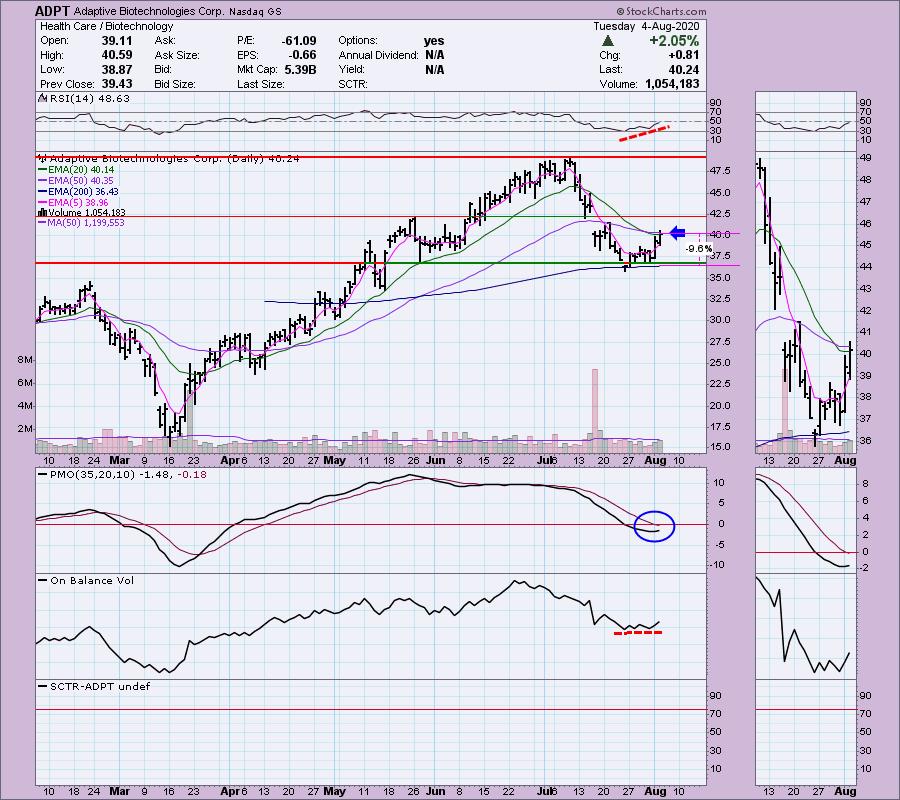Click the May label on price chart axis
900x800 pixels.
[335, 460]
